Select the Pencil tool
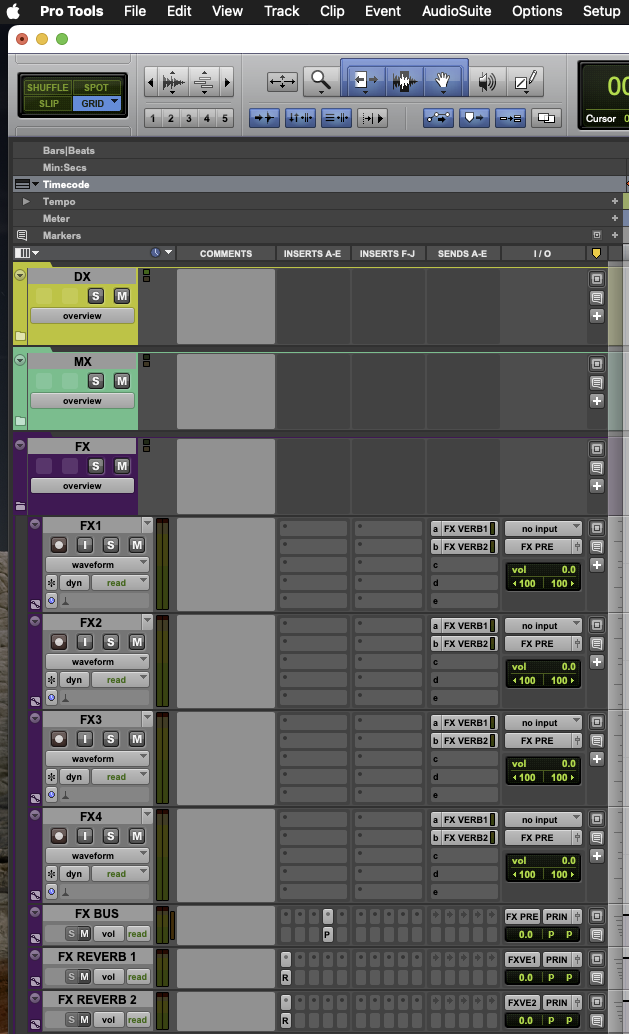Screen dimensions: 629x1034 coord(525,82)
